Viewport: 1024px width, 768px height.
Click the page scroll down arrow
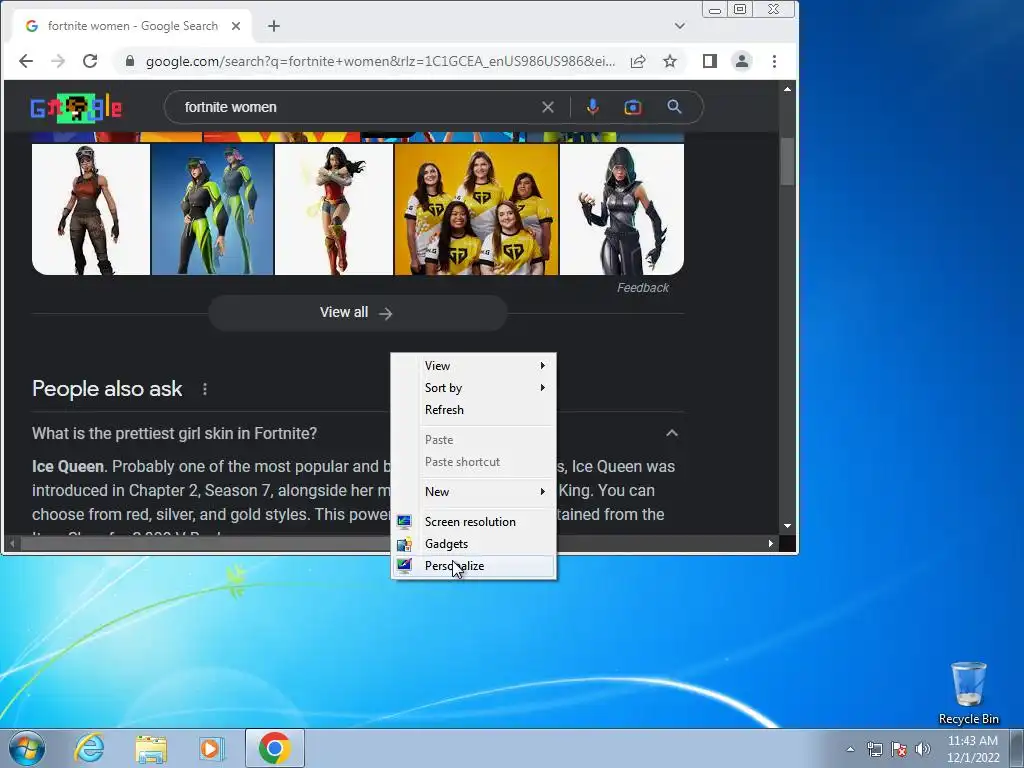pyautogui.click(x=788, y=526)
